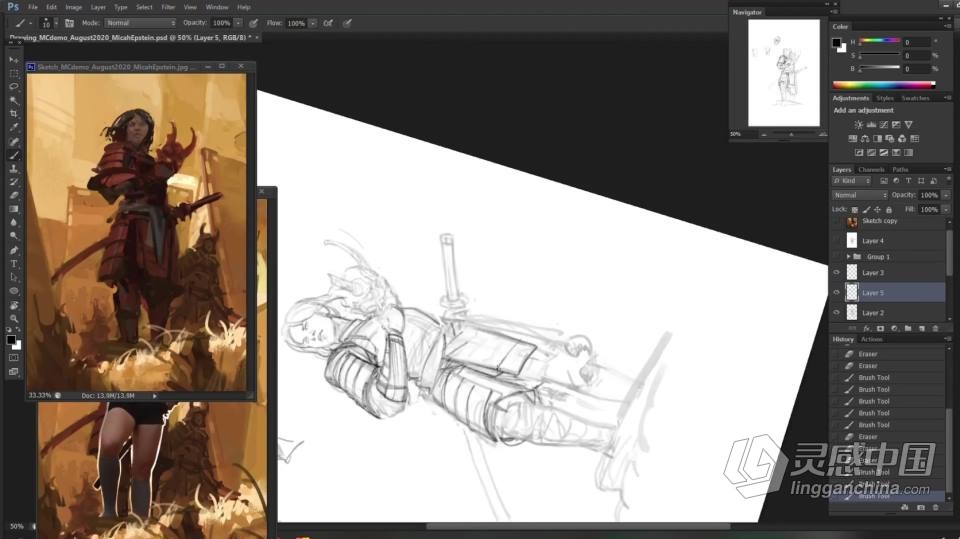This screenshot has height=539, width=960.
Task: Open the Filter menu
Action: [168, 7]
